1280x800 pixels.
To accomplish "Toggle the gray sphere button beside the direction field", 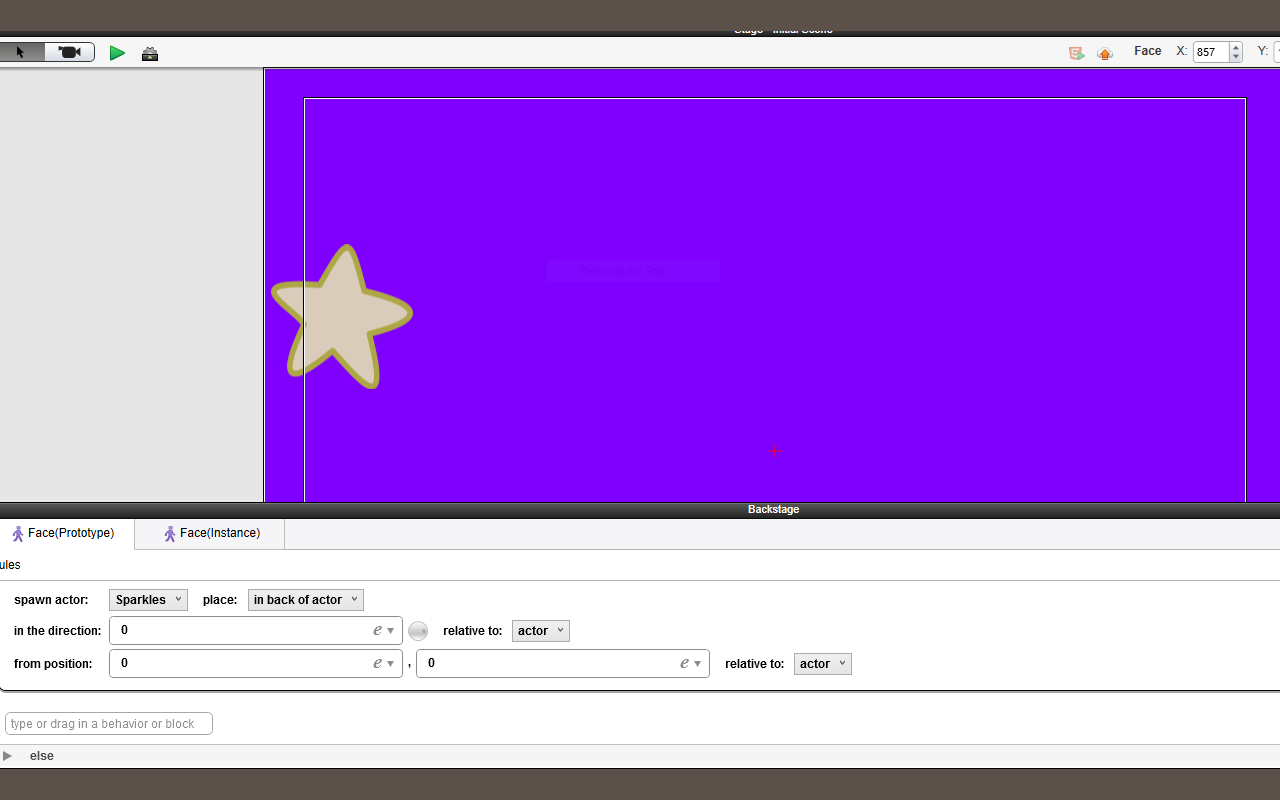I will coord(418,630).
